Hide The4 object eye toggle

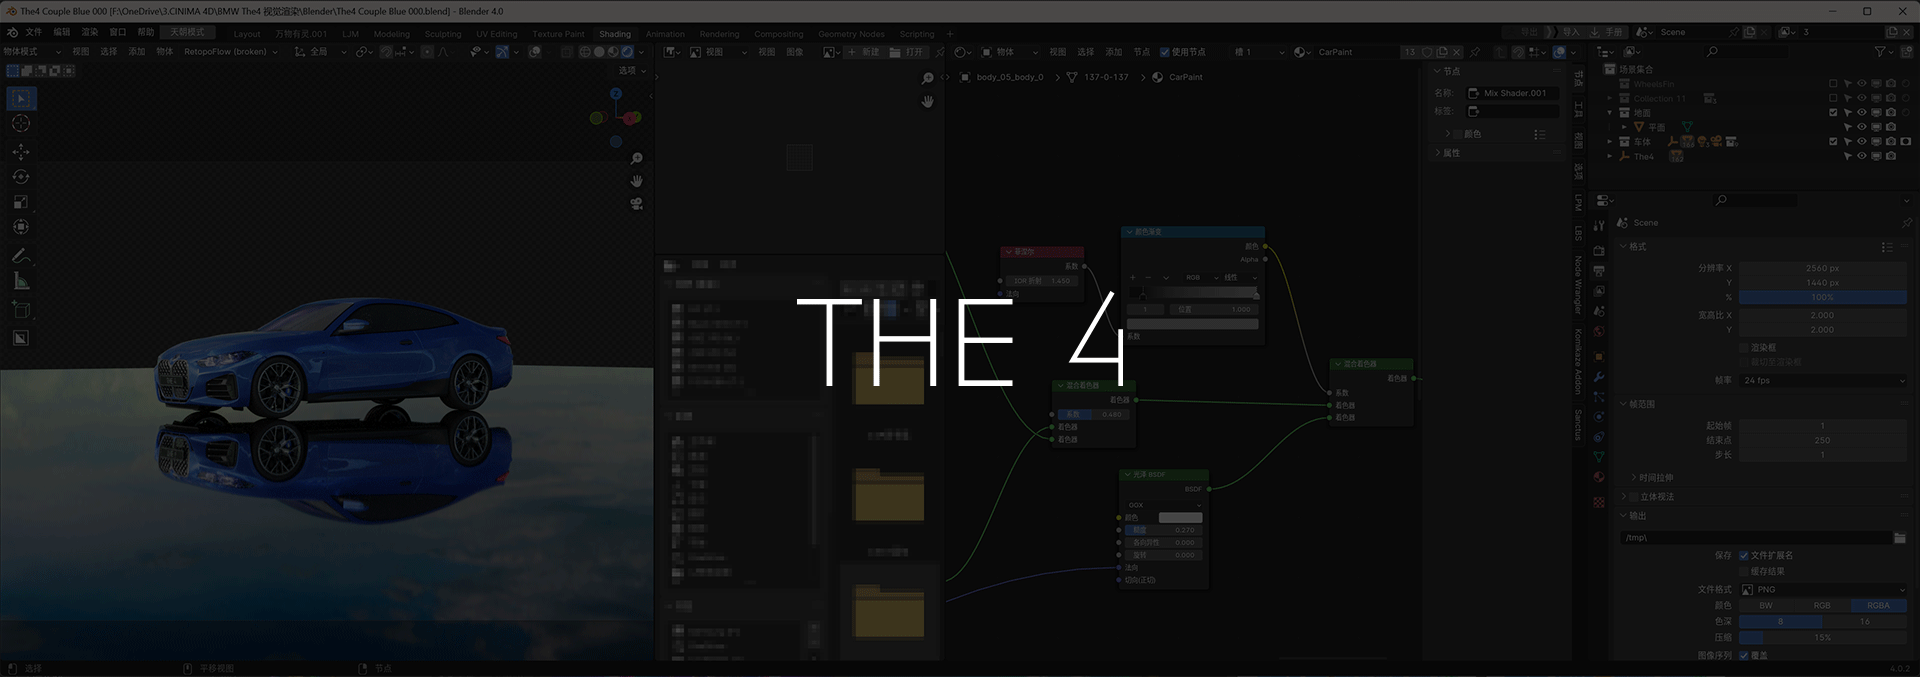coord(1862,156)
